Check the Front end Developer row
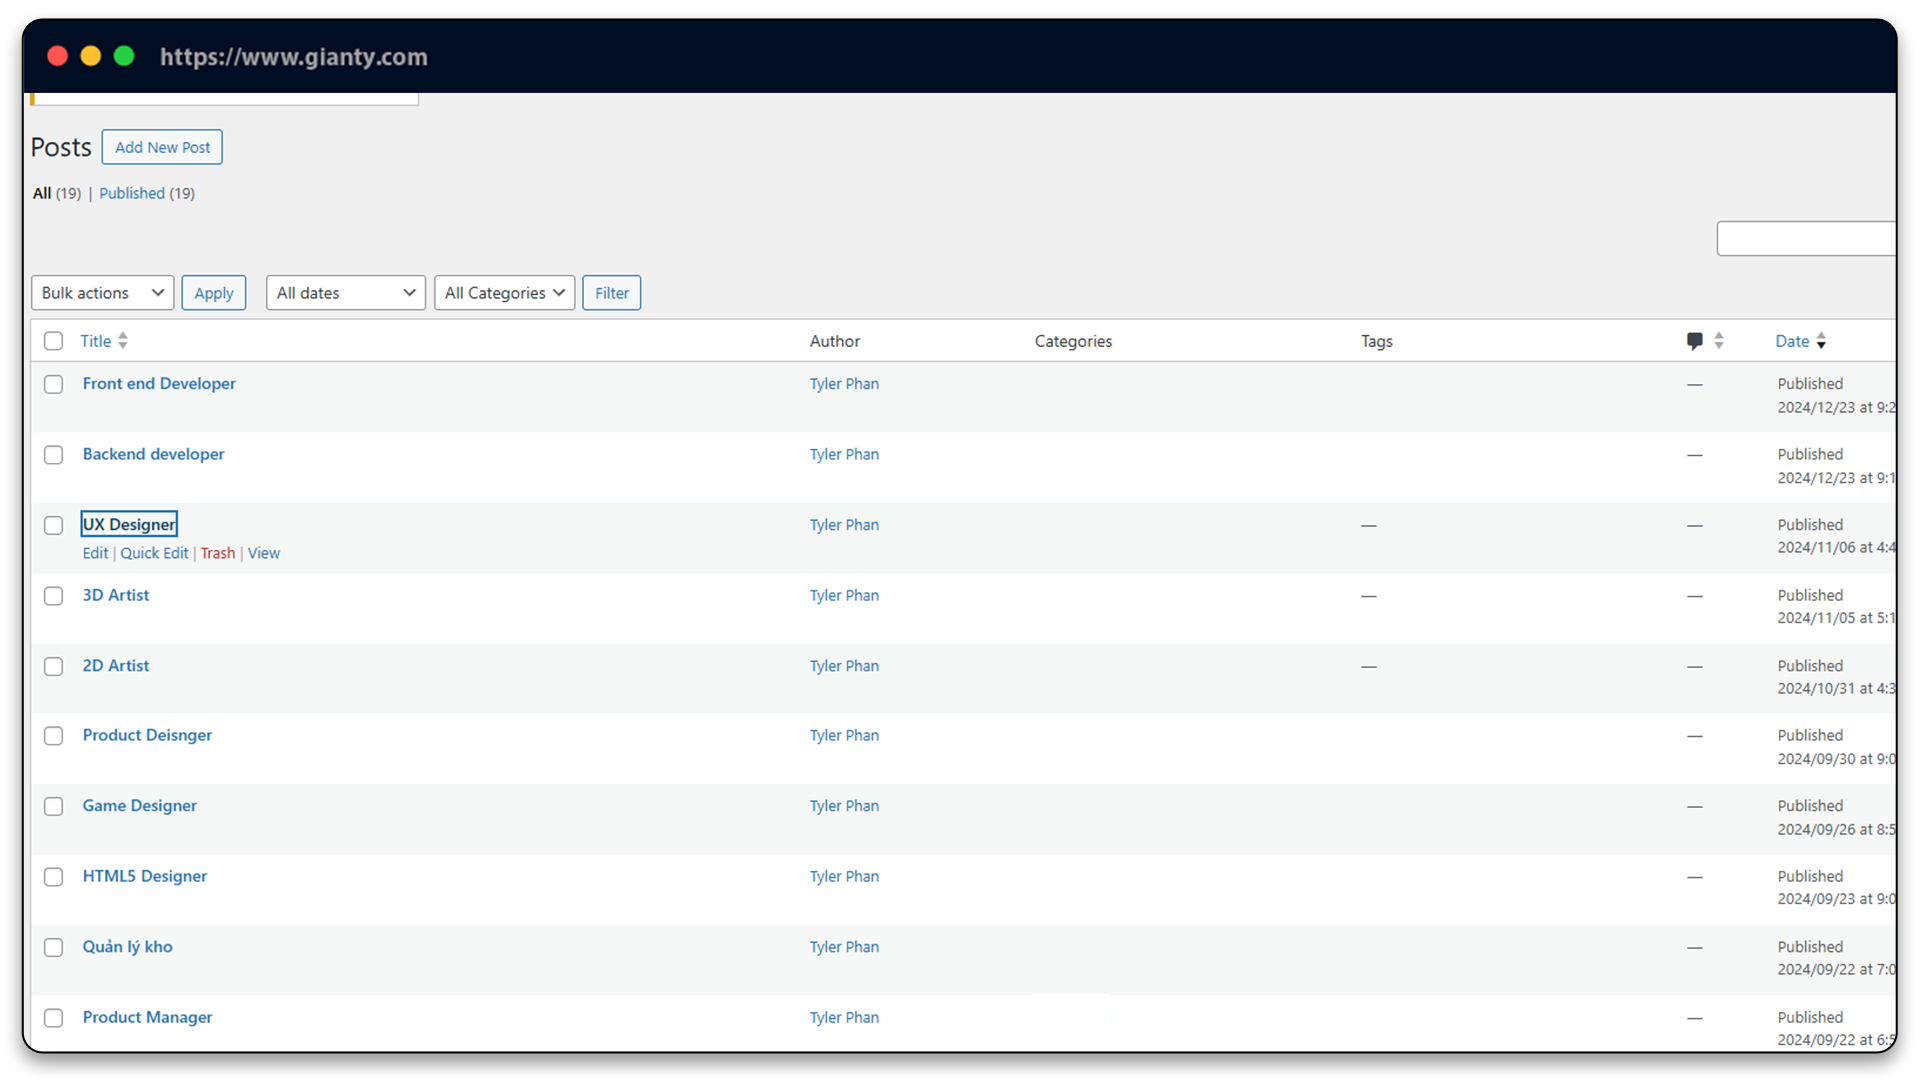 [x=54, y=384]
